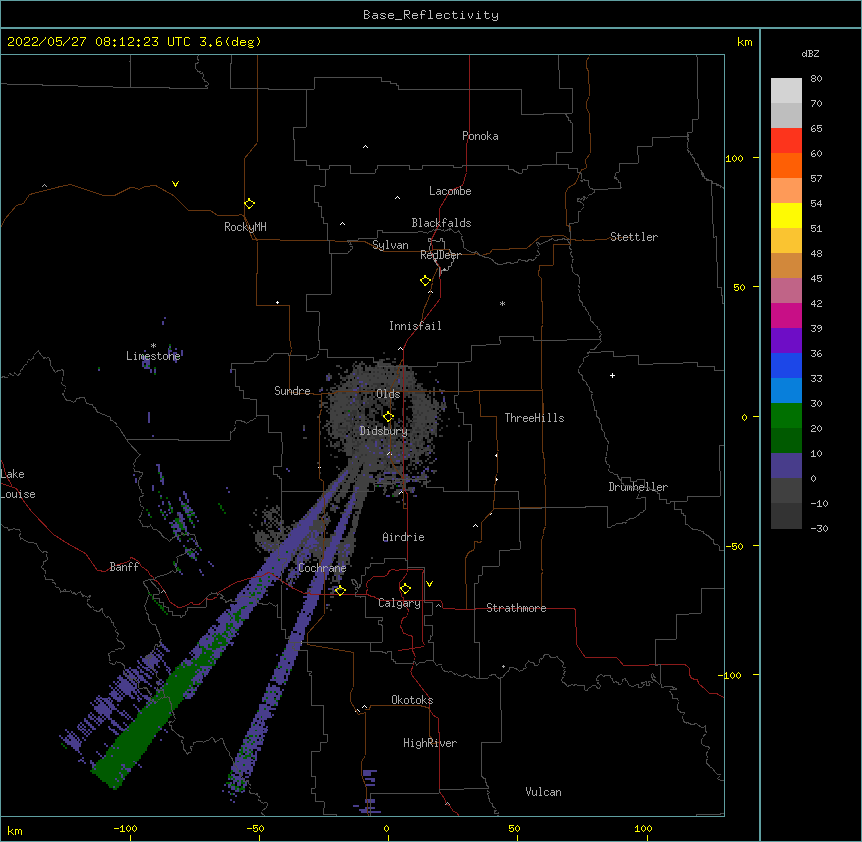Select the dark green 20–10 dBZ swatch

(786, 441)
